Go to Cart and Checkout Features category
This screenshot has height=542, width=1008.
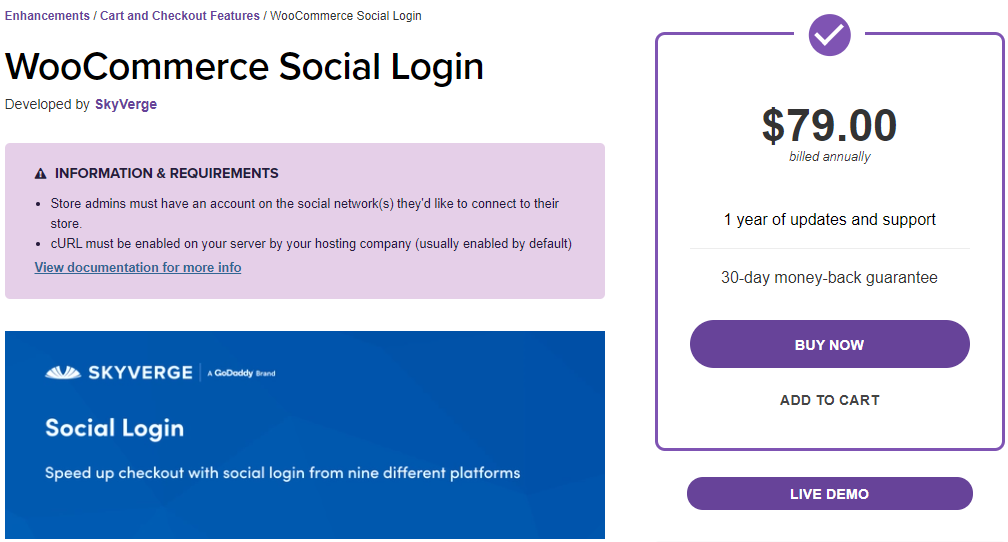tap(180, 15)
